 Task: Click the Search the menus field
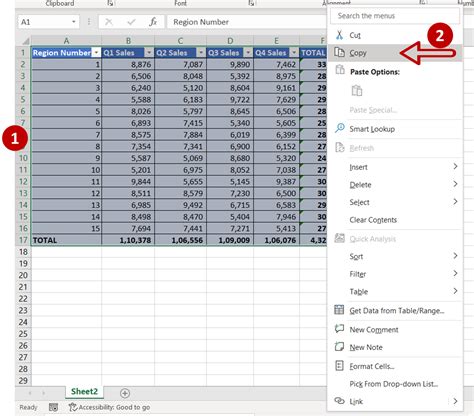pyautogui.click(x=395, y=16)
